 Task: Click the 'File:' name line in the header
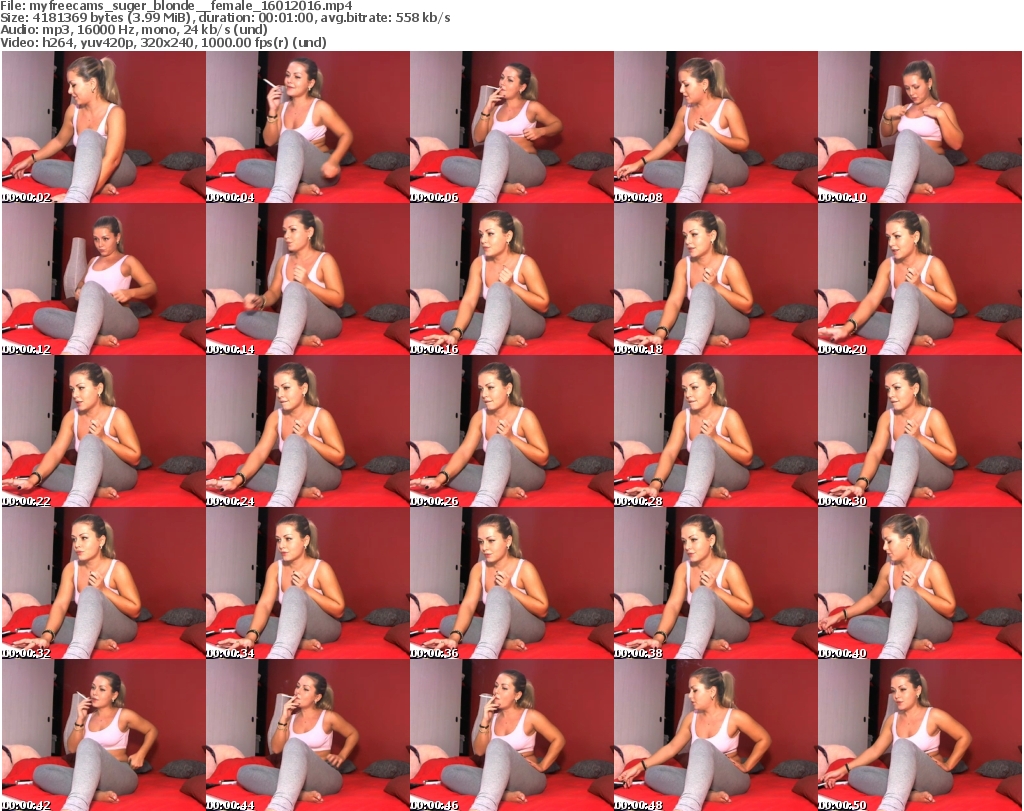[x=176, y=6]
